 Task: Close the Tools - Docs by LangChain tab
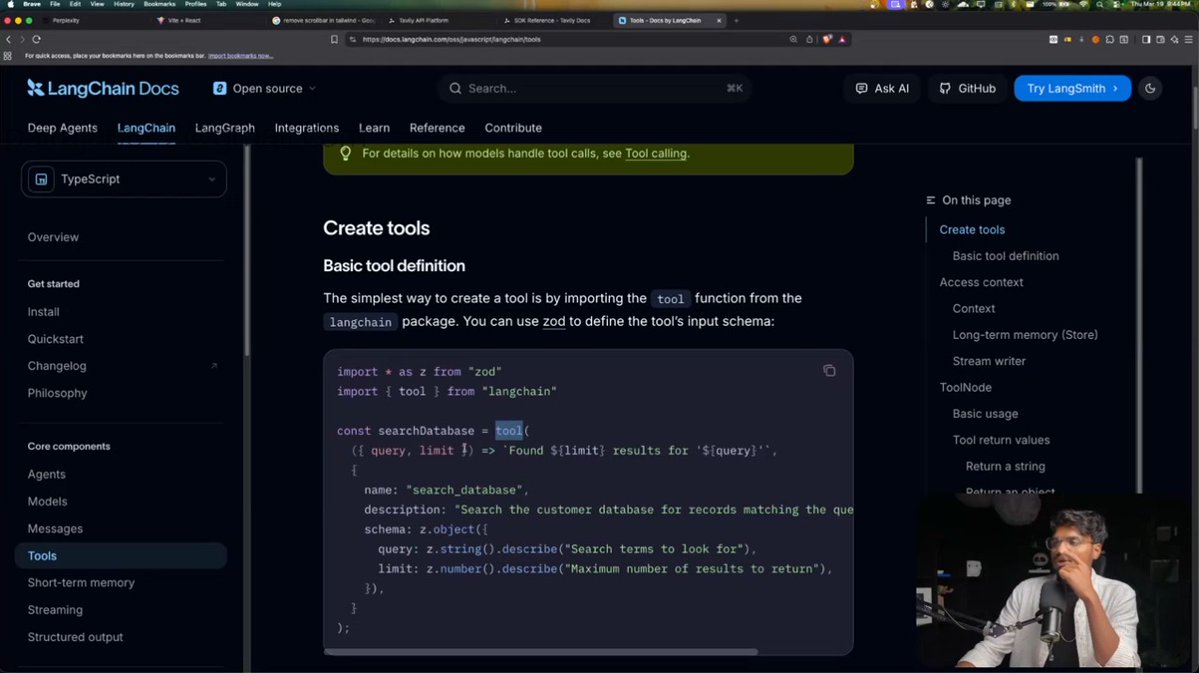point(719,21)
